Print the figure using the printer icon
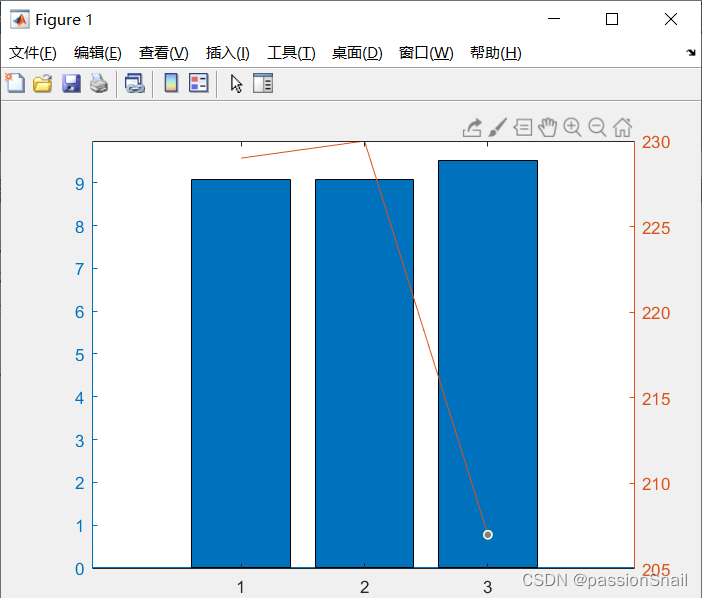Screen dimensions: 702x598 pyautogui.click(x=99, y=83)
